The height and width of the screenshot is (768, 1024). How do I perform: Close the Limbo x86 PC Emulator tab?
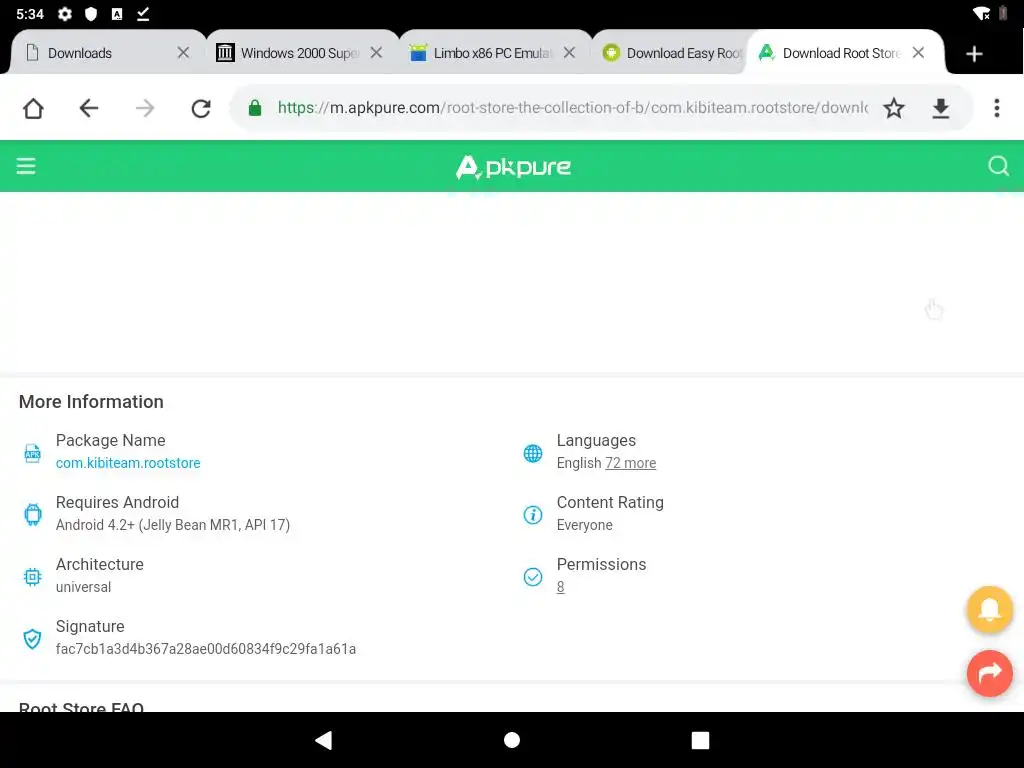[569, 53]
